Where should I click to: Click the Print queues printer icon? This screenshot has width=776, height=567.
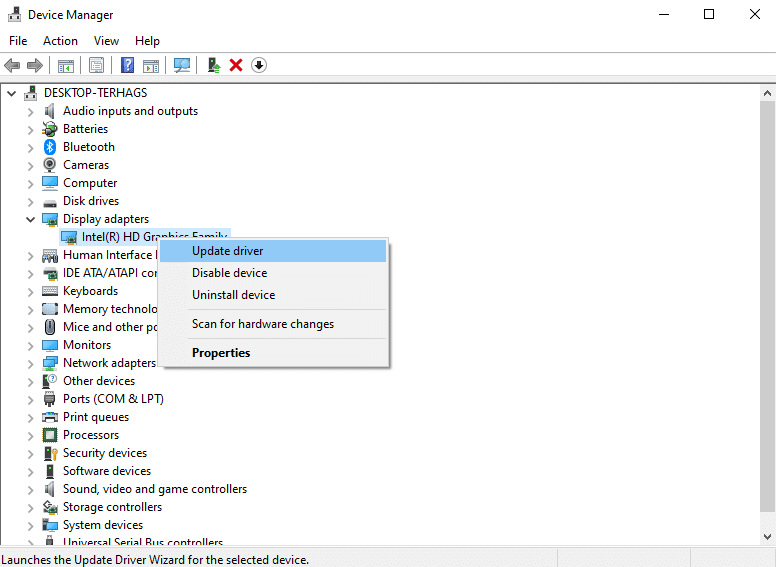[49, 417]
